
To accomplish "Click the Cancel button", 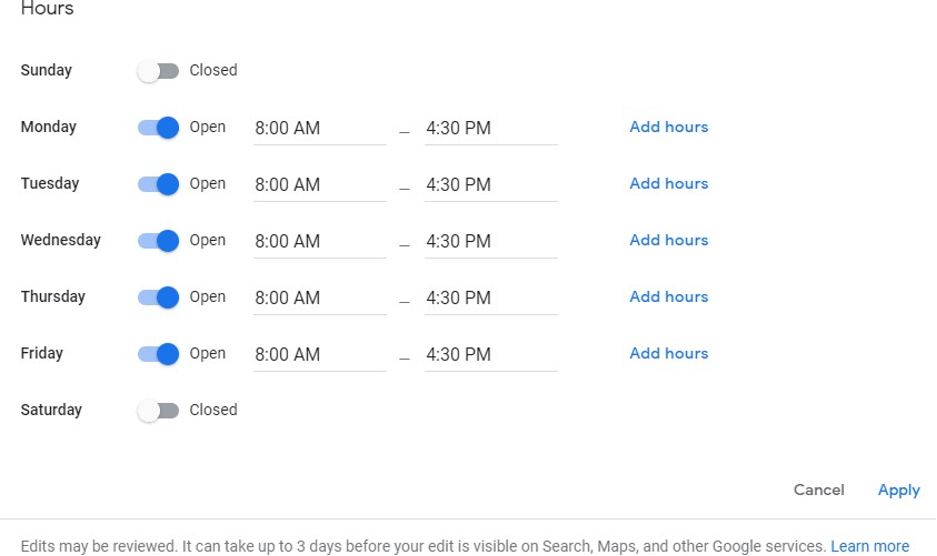I will click(819, 490).
